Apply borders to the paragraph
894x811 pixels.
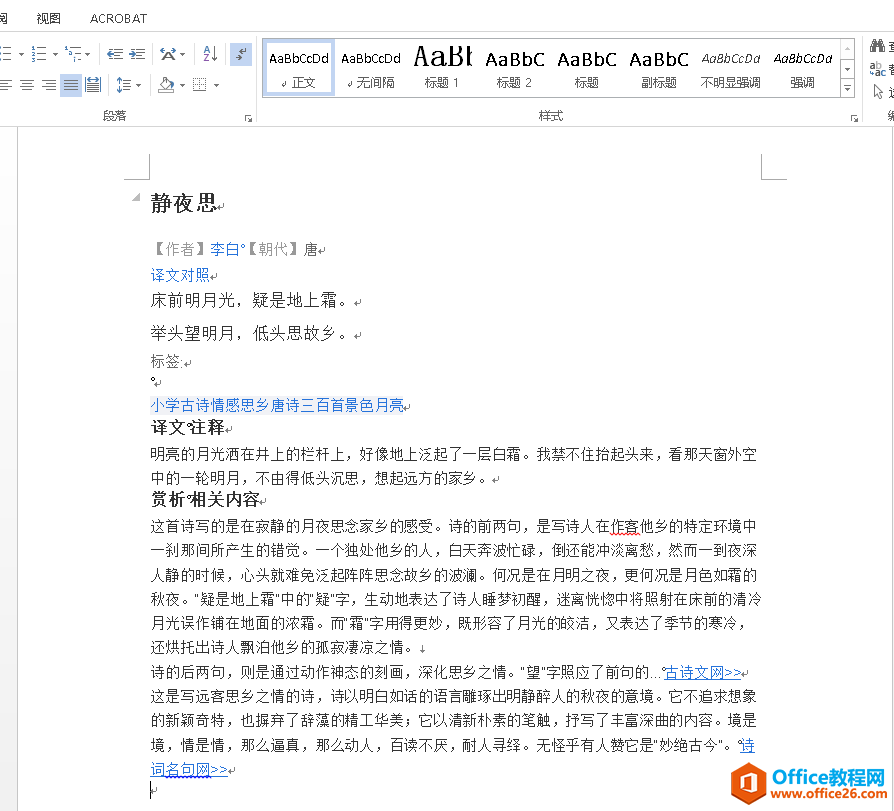point(200,86)
